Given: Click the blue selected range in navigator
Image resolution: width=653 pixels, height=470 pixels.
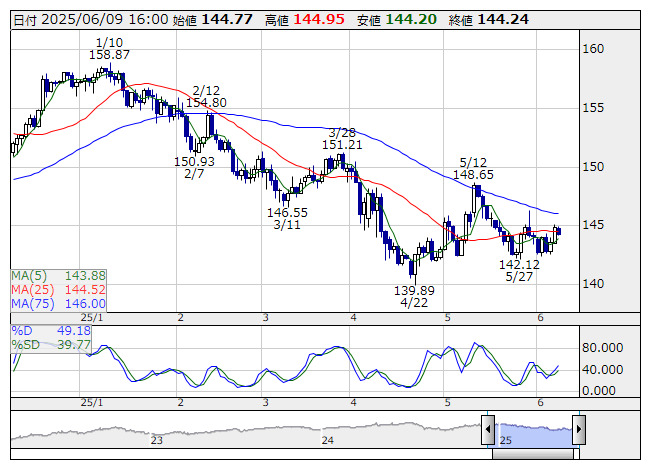Looking at the screenshot, I should (533, 431).
